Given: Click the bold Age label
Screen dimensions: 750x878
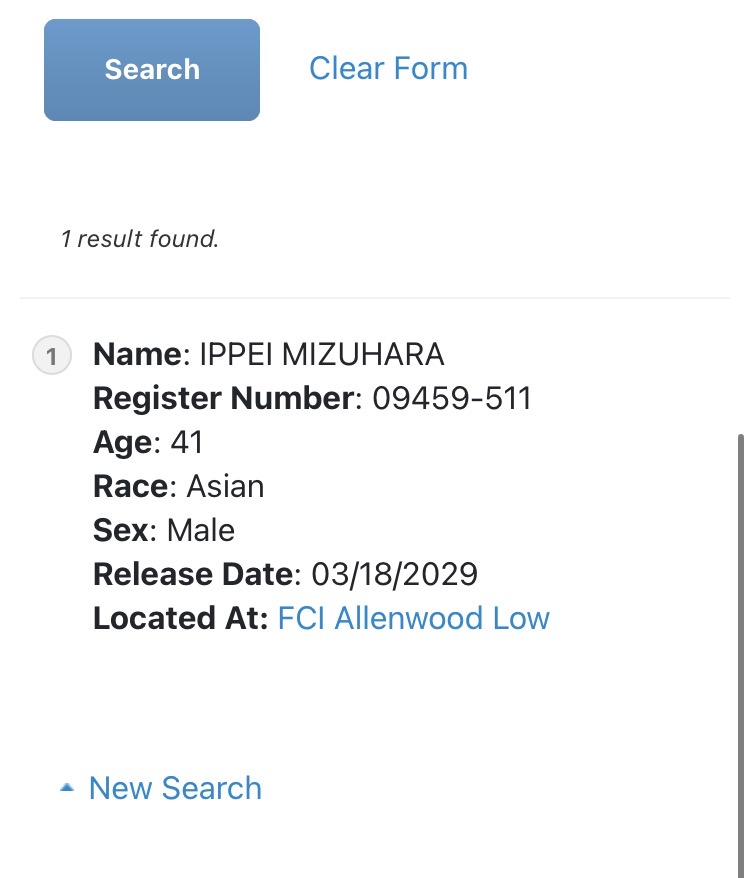Looking at the screenshot, I should pyautogui.click(x=124, y=442).
